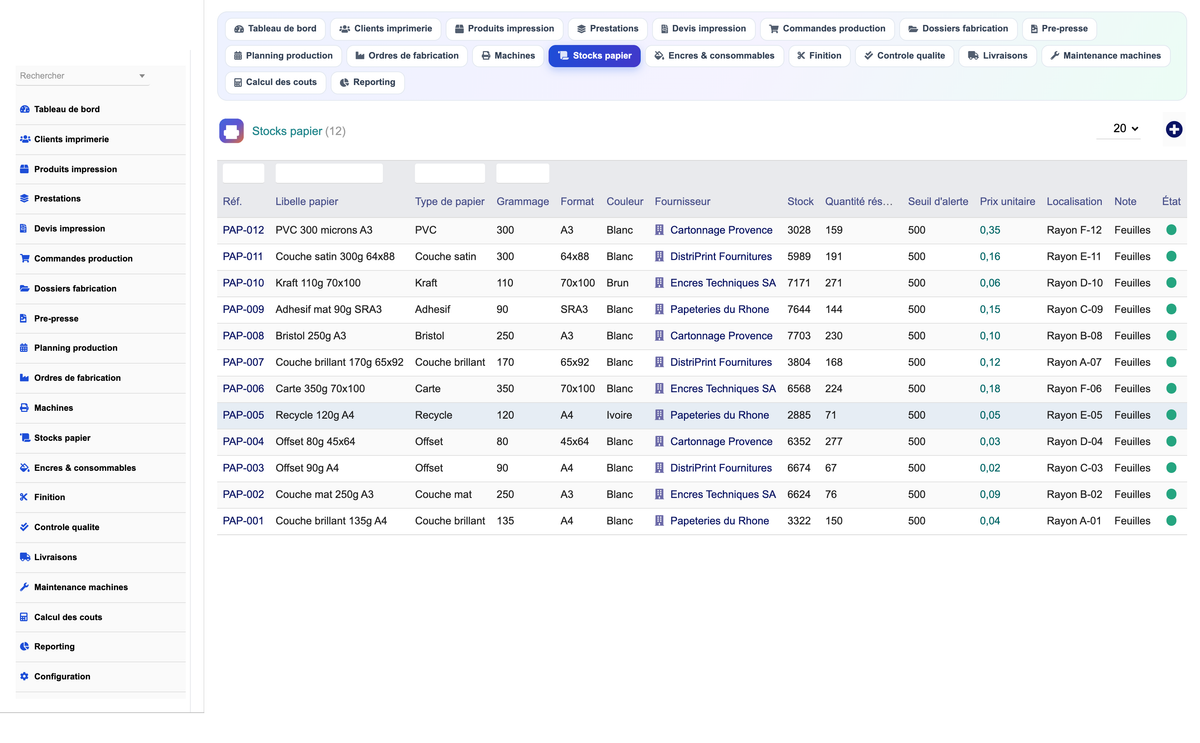Click sidebar Reporting pie chart icon
1200x743 pixels.
click(x=25, y=646)
